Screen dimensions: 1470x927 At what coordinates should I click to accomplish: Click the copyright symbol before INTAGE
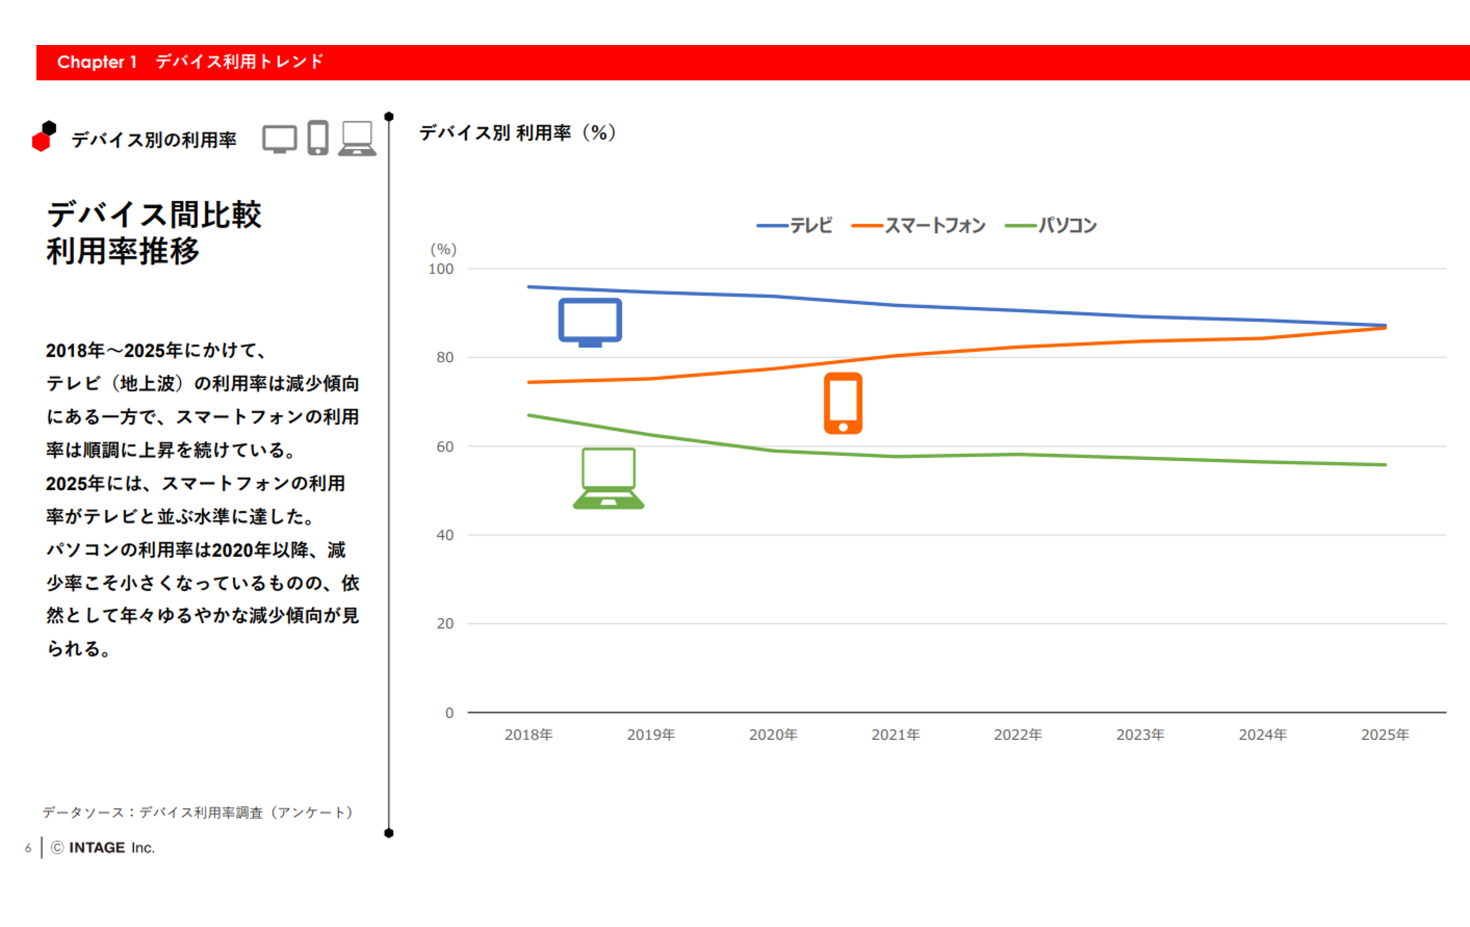point(57,848)
